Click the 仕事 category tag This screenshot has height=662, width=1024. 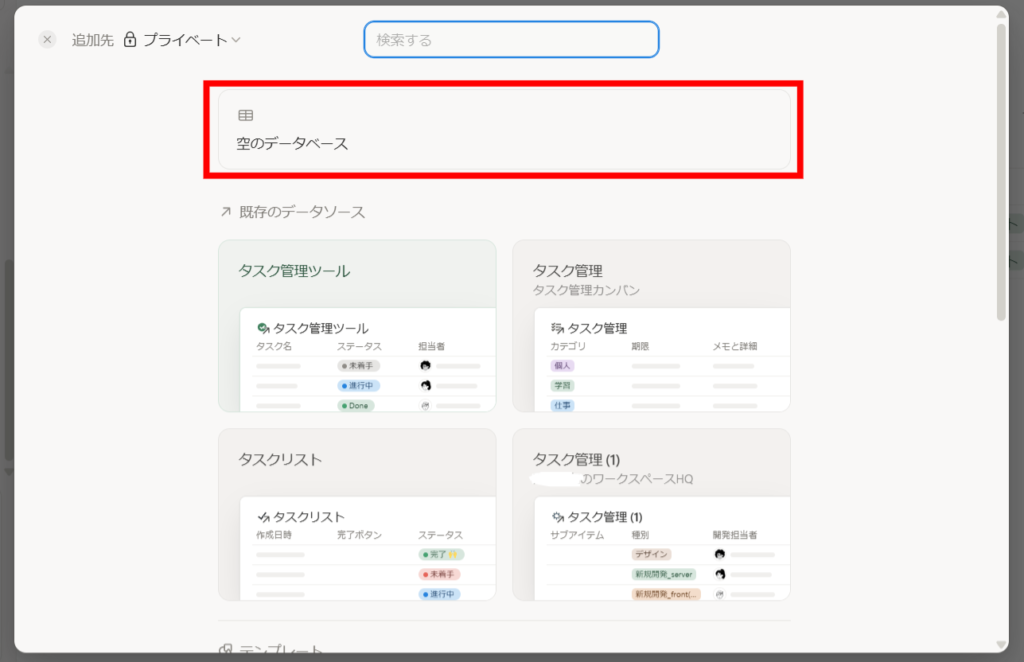coord(562,405)
